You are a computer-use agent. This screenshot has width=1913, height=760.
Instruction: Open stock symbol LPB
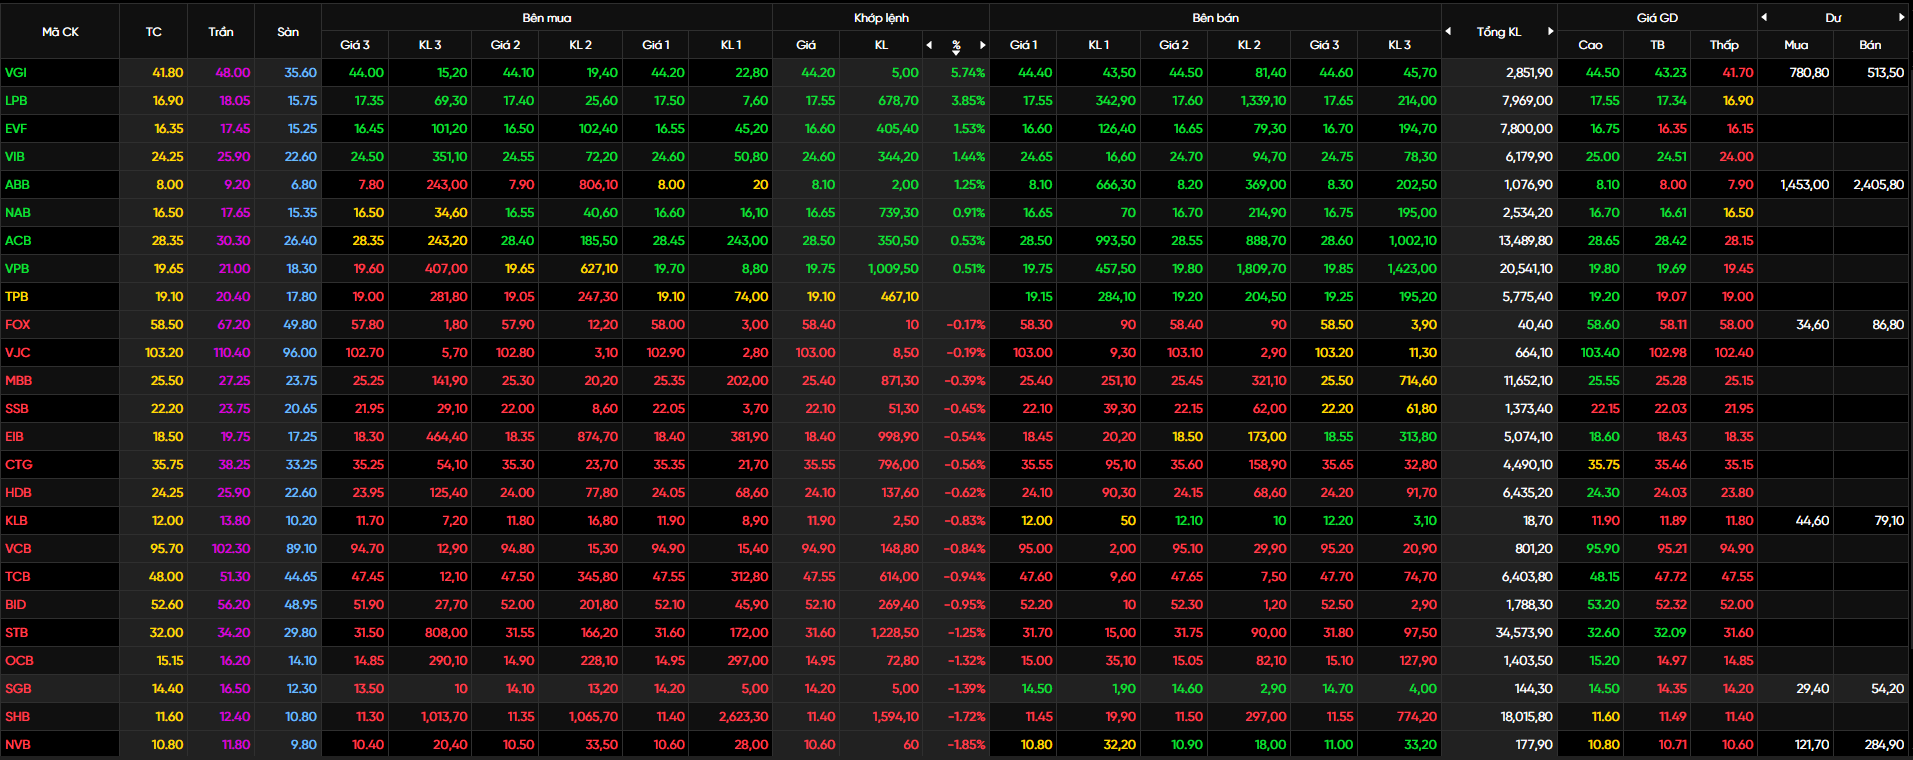[x=16, y=101]
